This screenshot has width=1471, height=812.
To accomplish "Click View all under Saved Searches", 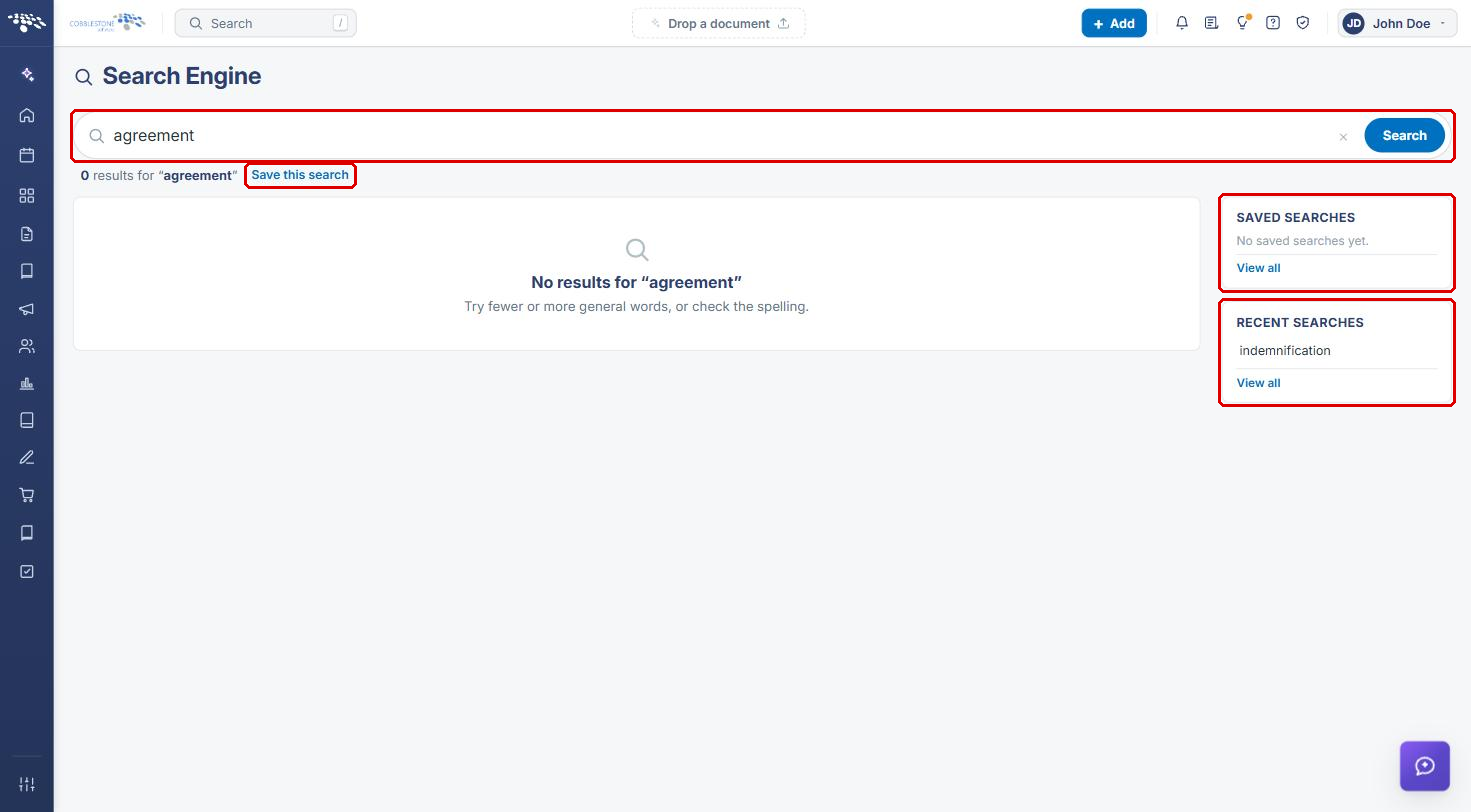I will click(1258, 268).
